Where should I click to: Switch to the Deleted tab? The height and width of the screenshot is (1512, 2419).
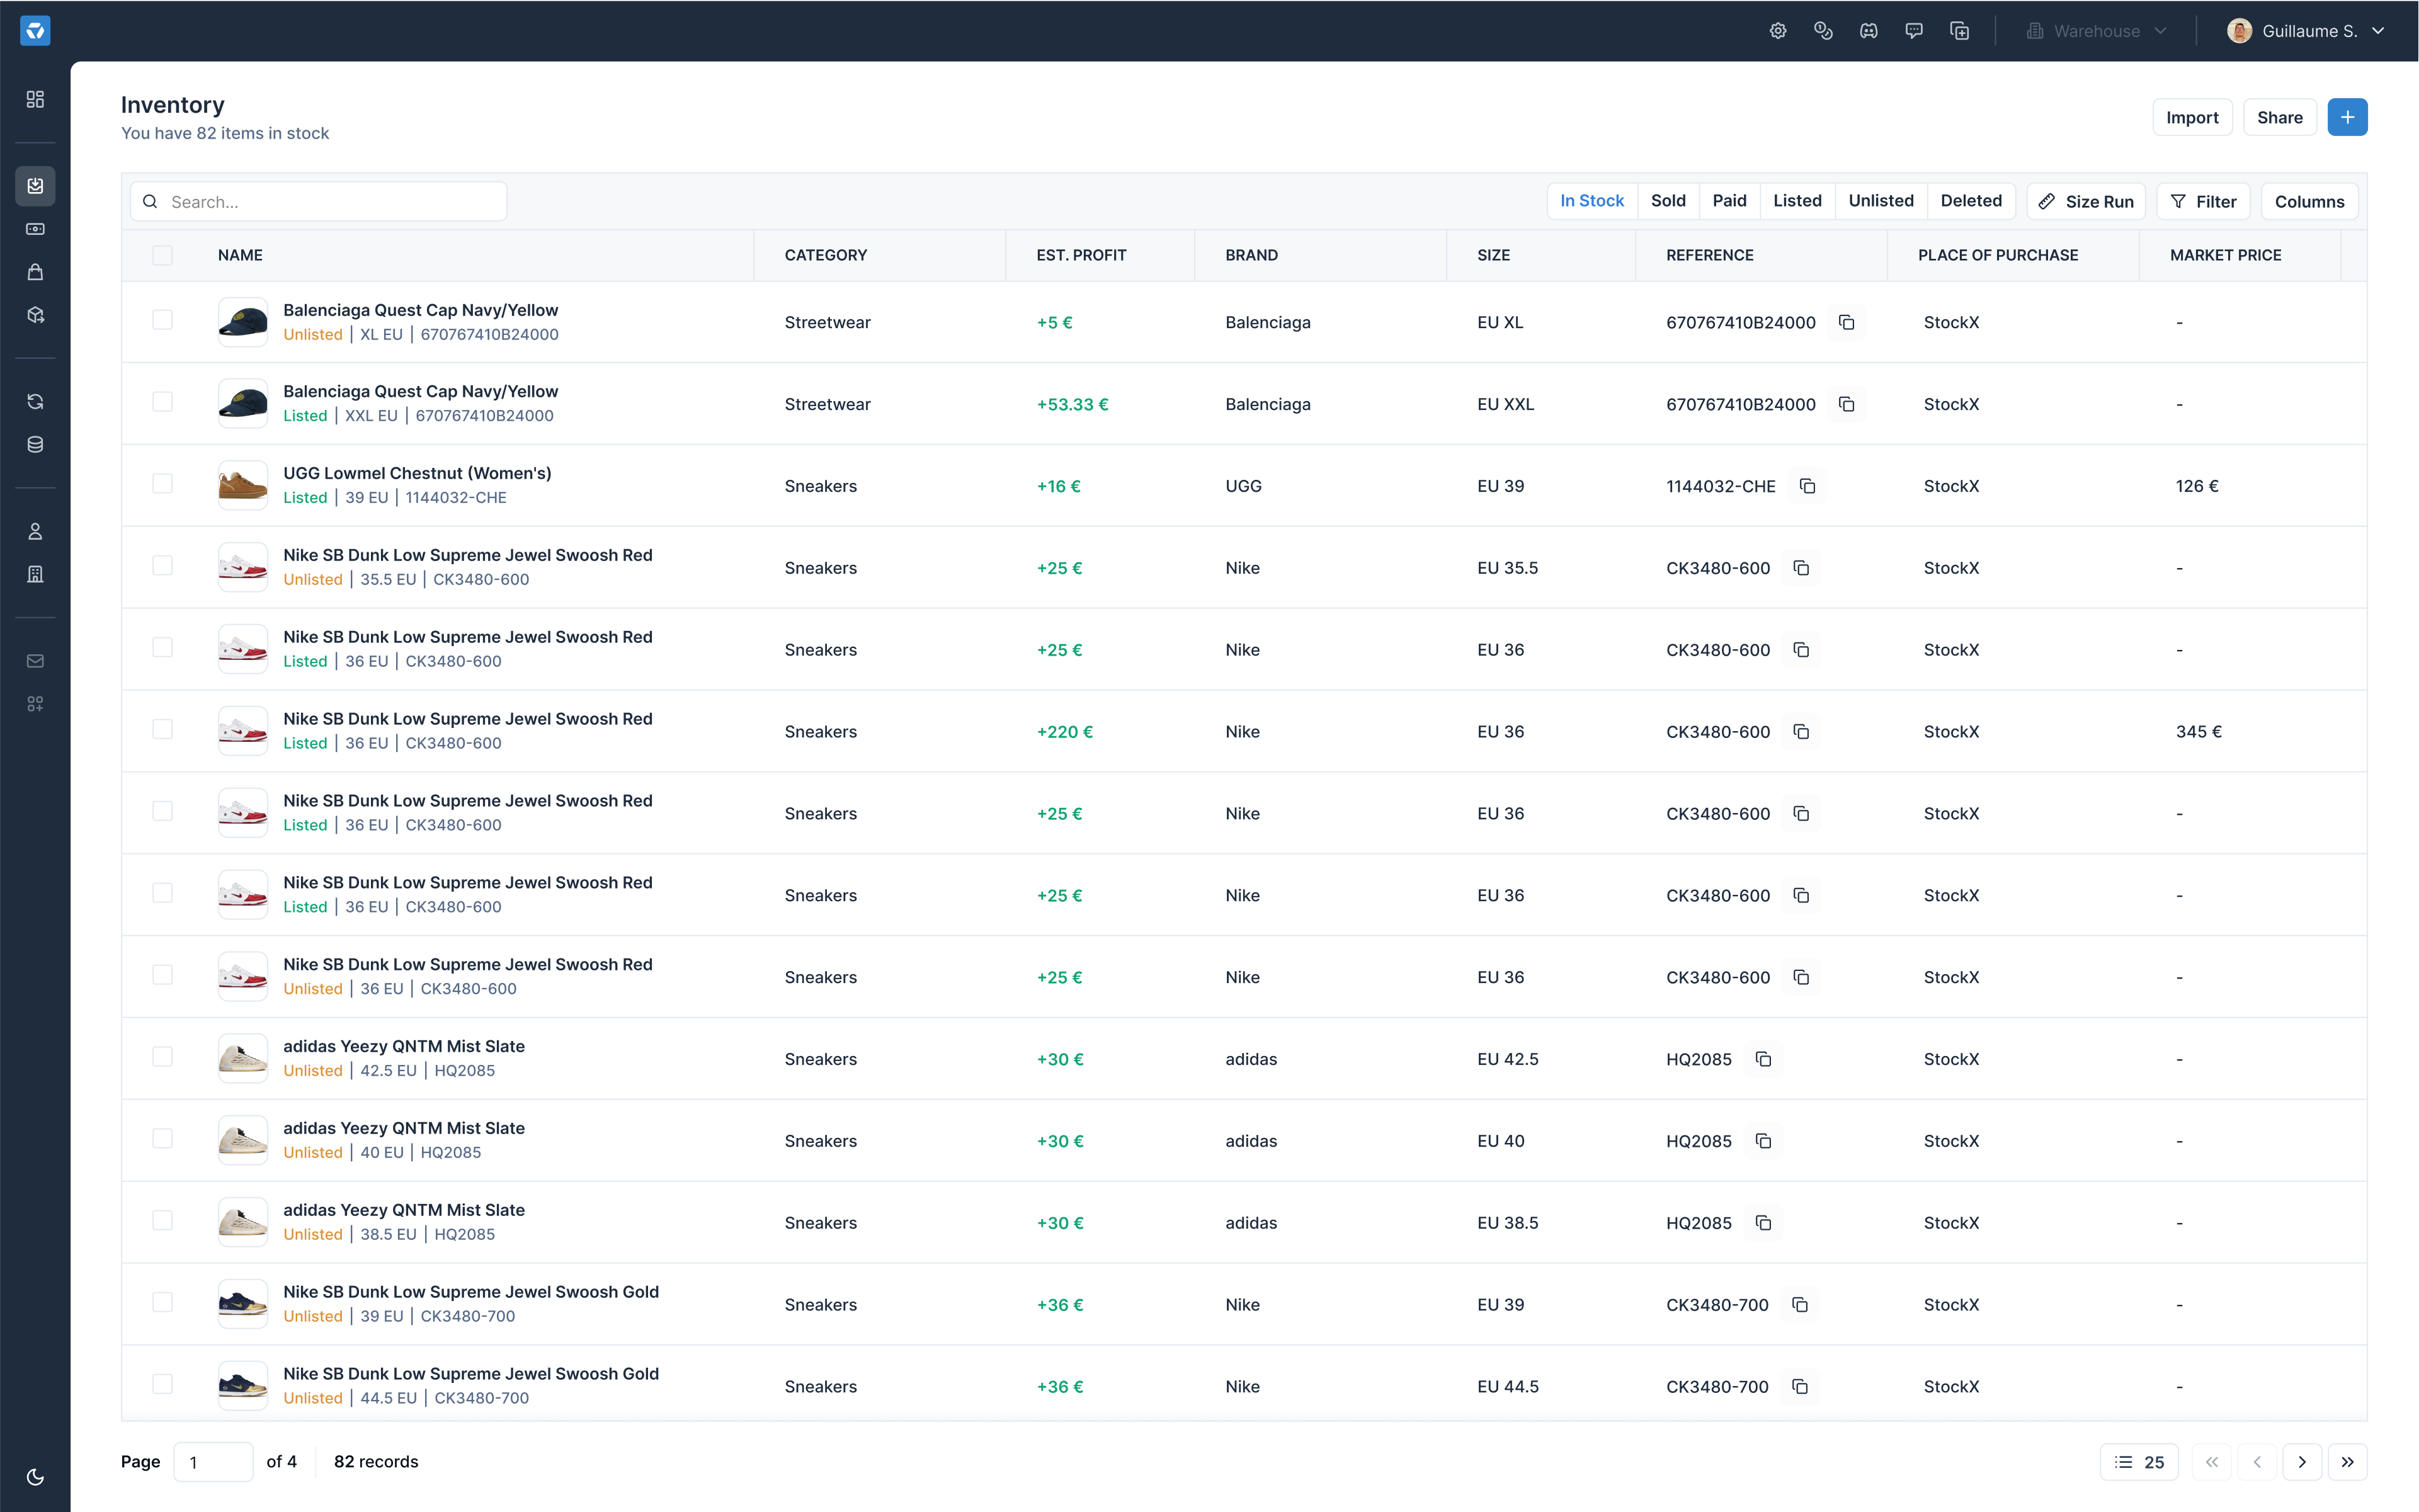point(1971,201)
